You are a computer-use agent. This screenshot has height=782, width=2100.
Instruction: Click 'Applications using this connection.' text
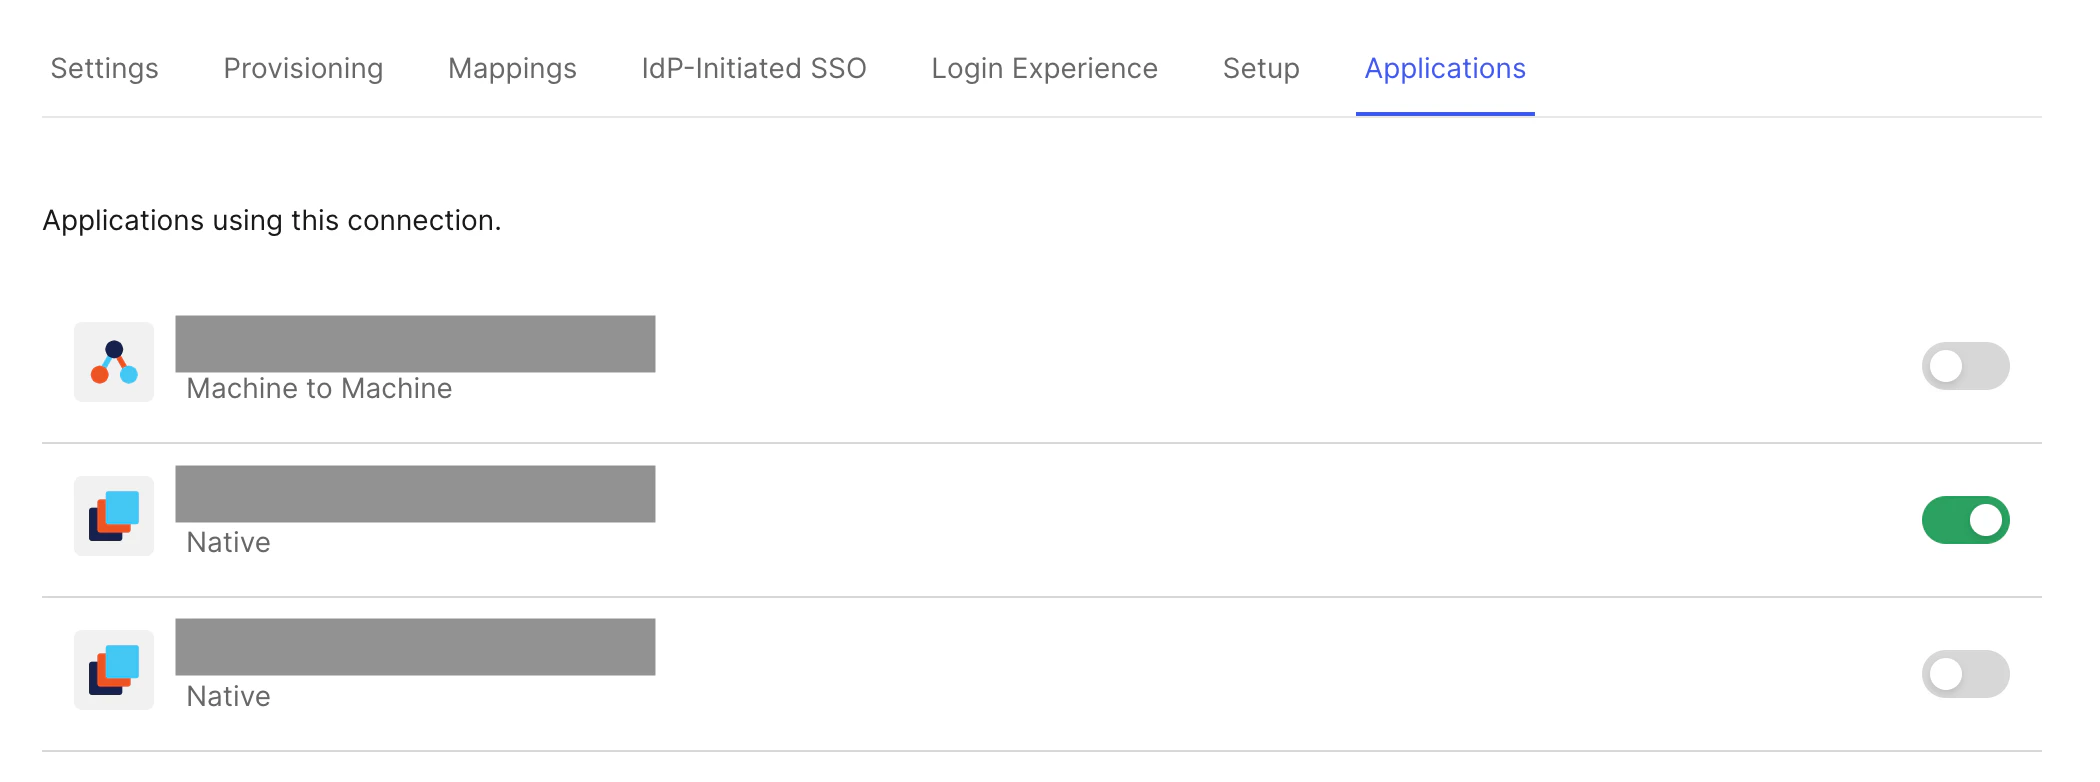[272, 220]
